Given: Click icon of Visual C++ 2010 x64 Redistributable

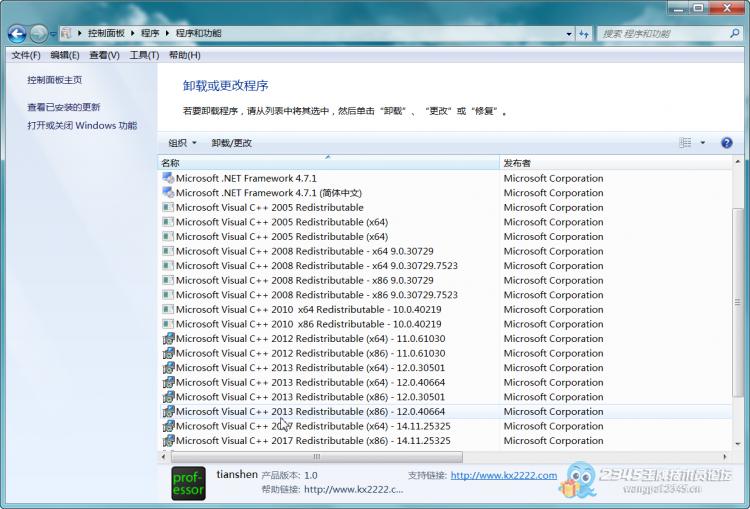Looking at the screenshot, I should 168,310.
